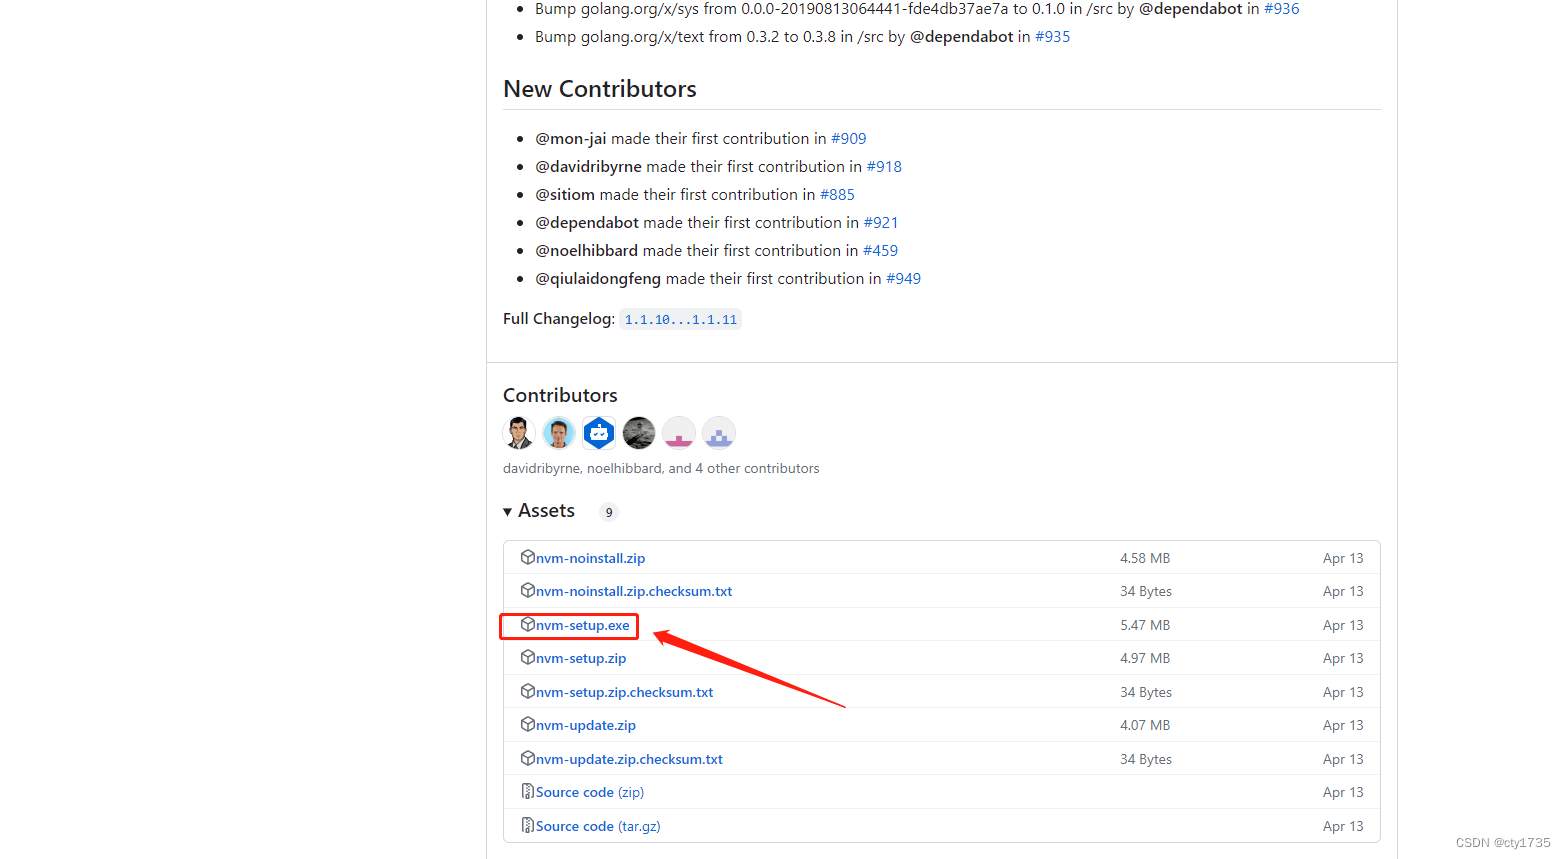
Task: Download Source code (tar.gz)
Action: (x=598, y=826)
